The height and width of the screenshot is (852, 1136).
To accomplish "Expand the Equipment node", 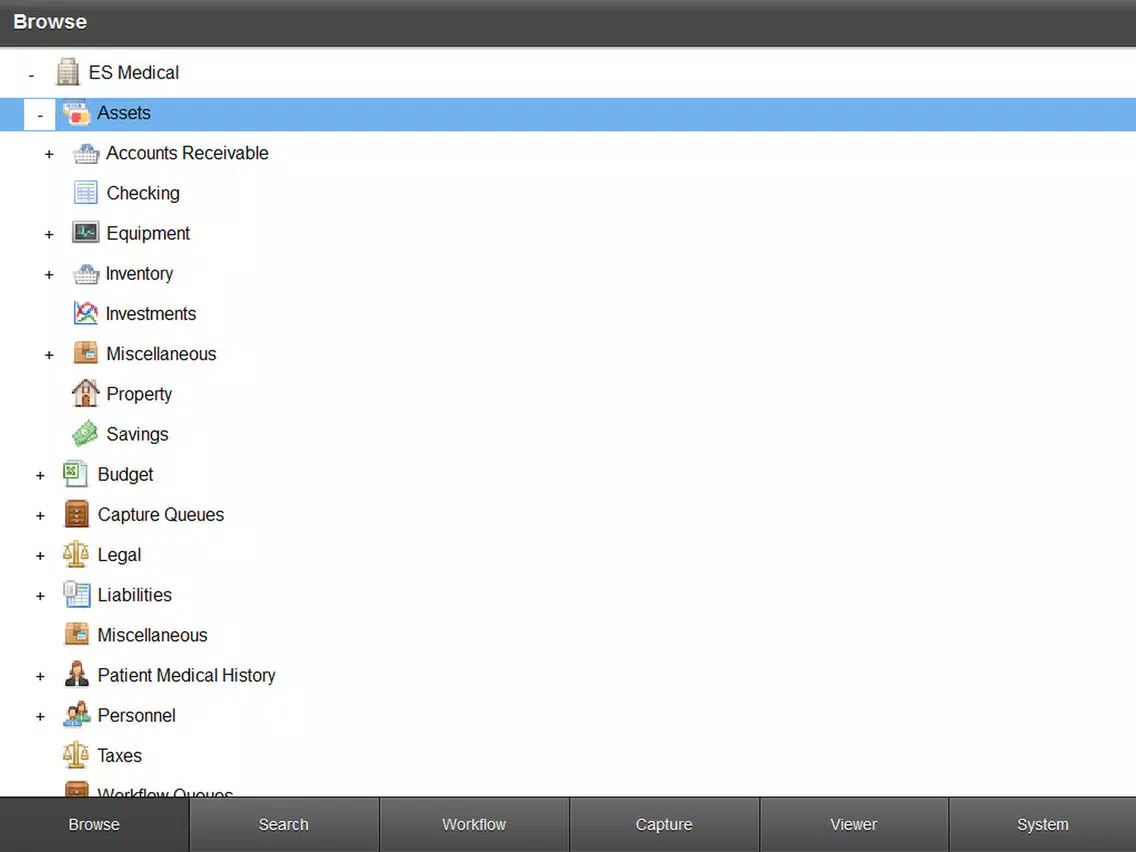I will (x=49, y=234).
